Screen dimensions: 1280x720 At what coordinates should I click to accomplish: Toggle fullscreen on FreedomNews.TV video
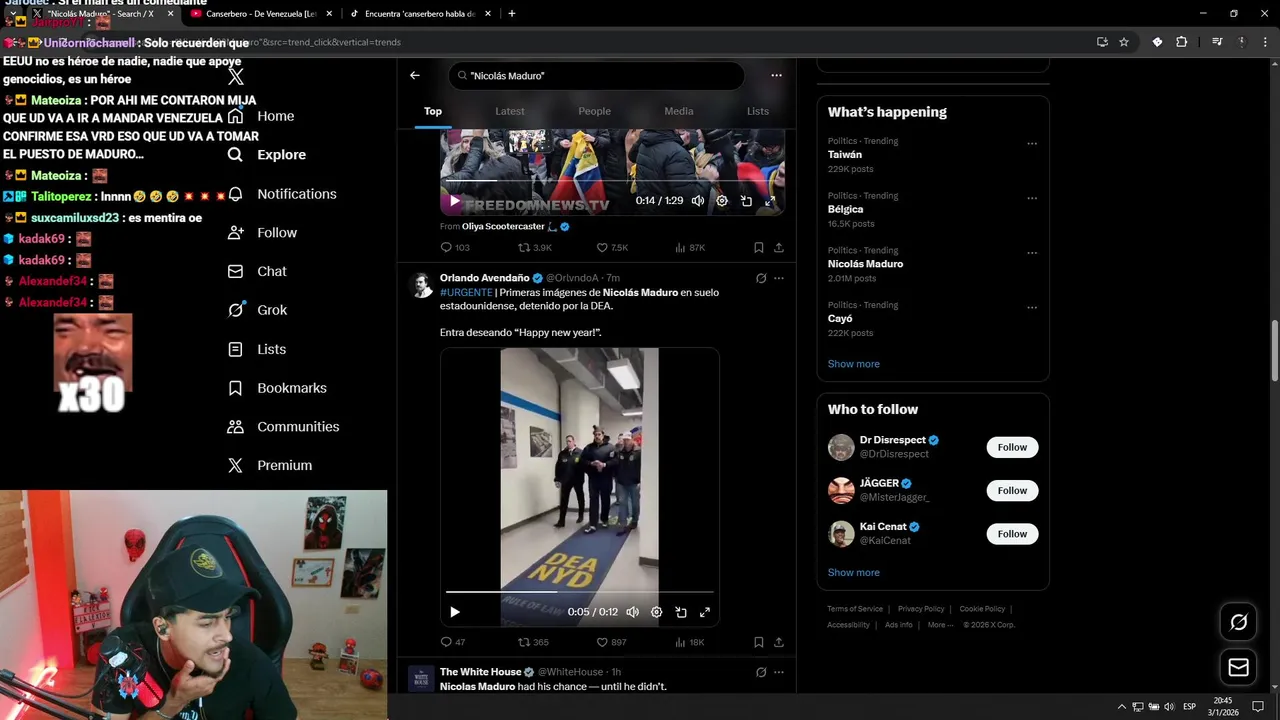coord(770,201)
